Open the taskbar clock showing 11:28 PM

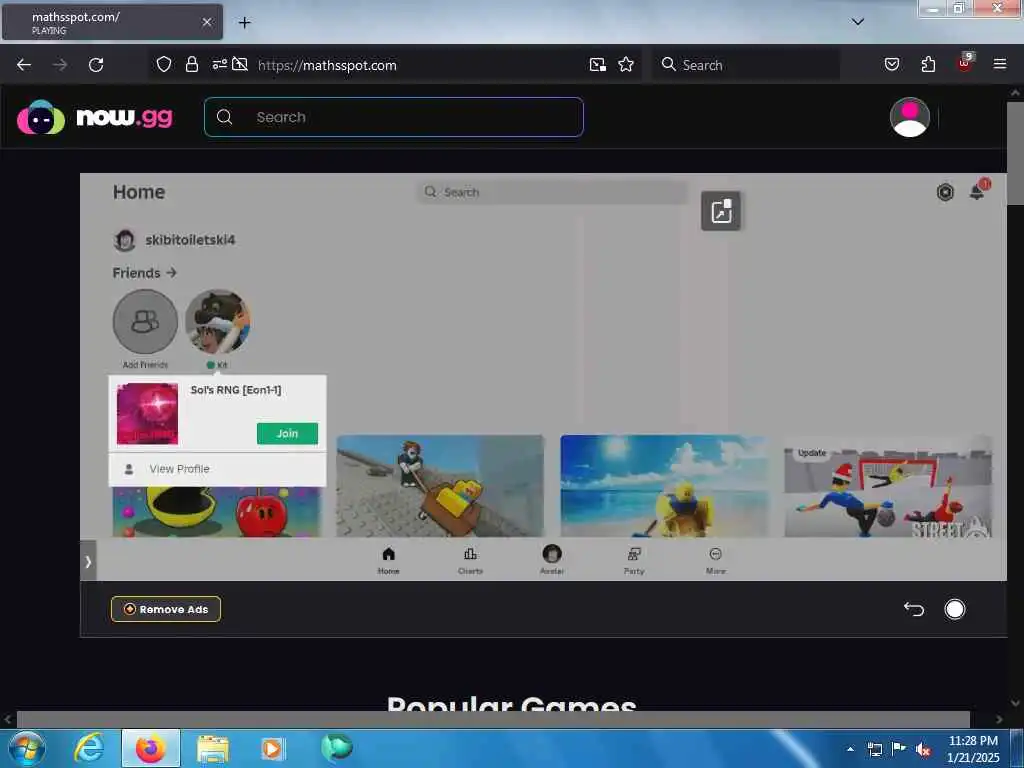coord(973,748)
